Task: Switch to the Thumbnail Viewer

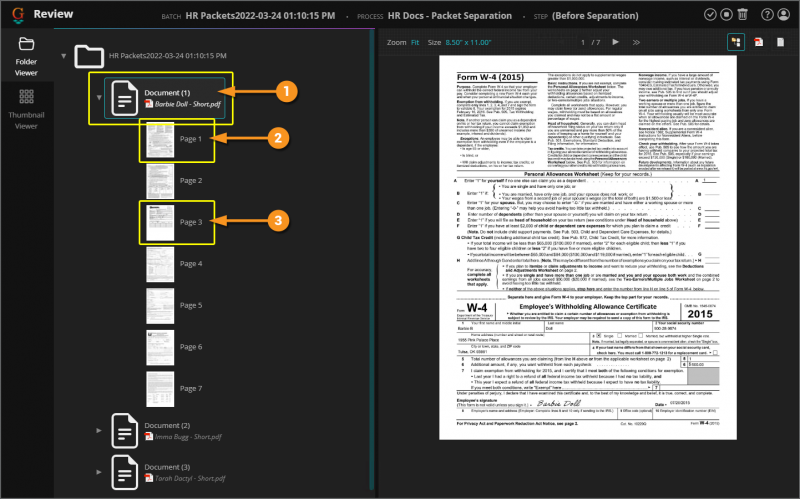Action: click(26, 109)
